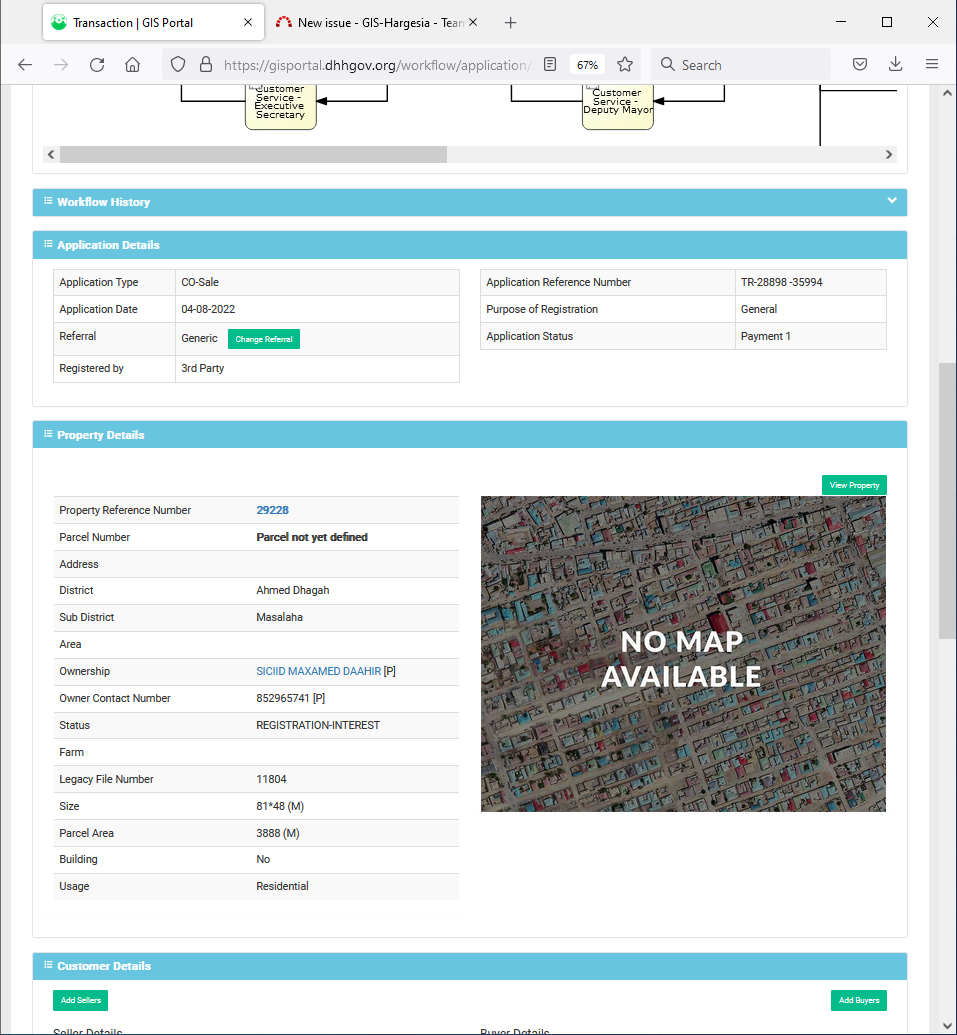The height and width of the screenshot is (1035, 957).
Task: Click the No Map Available image
Action: point(683,654)
